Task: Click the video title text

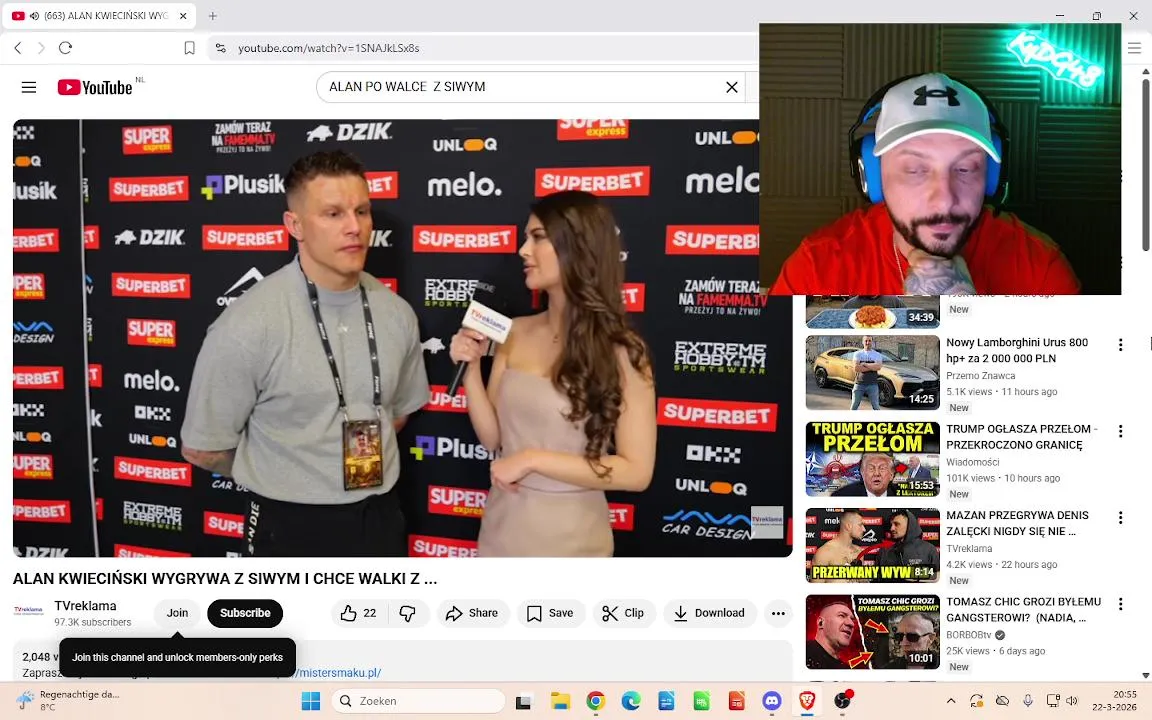Action: pos(225,578)
